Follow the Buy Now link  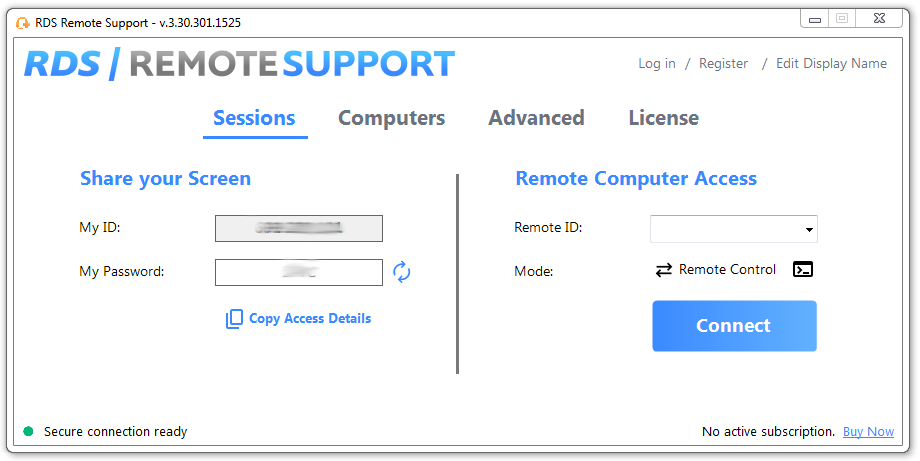[868, 432]
